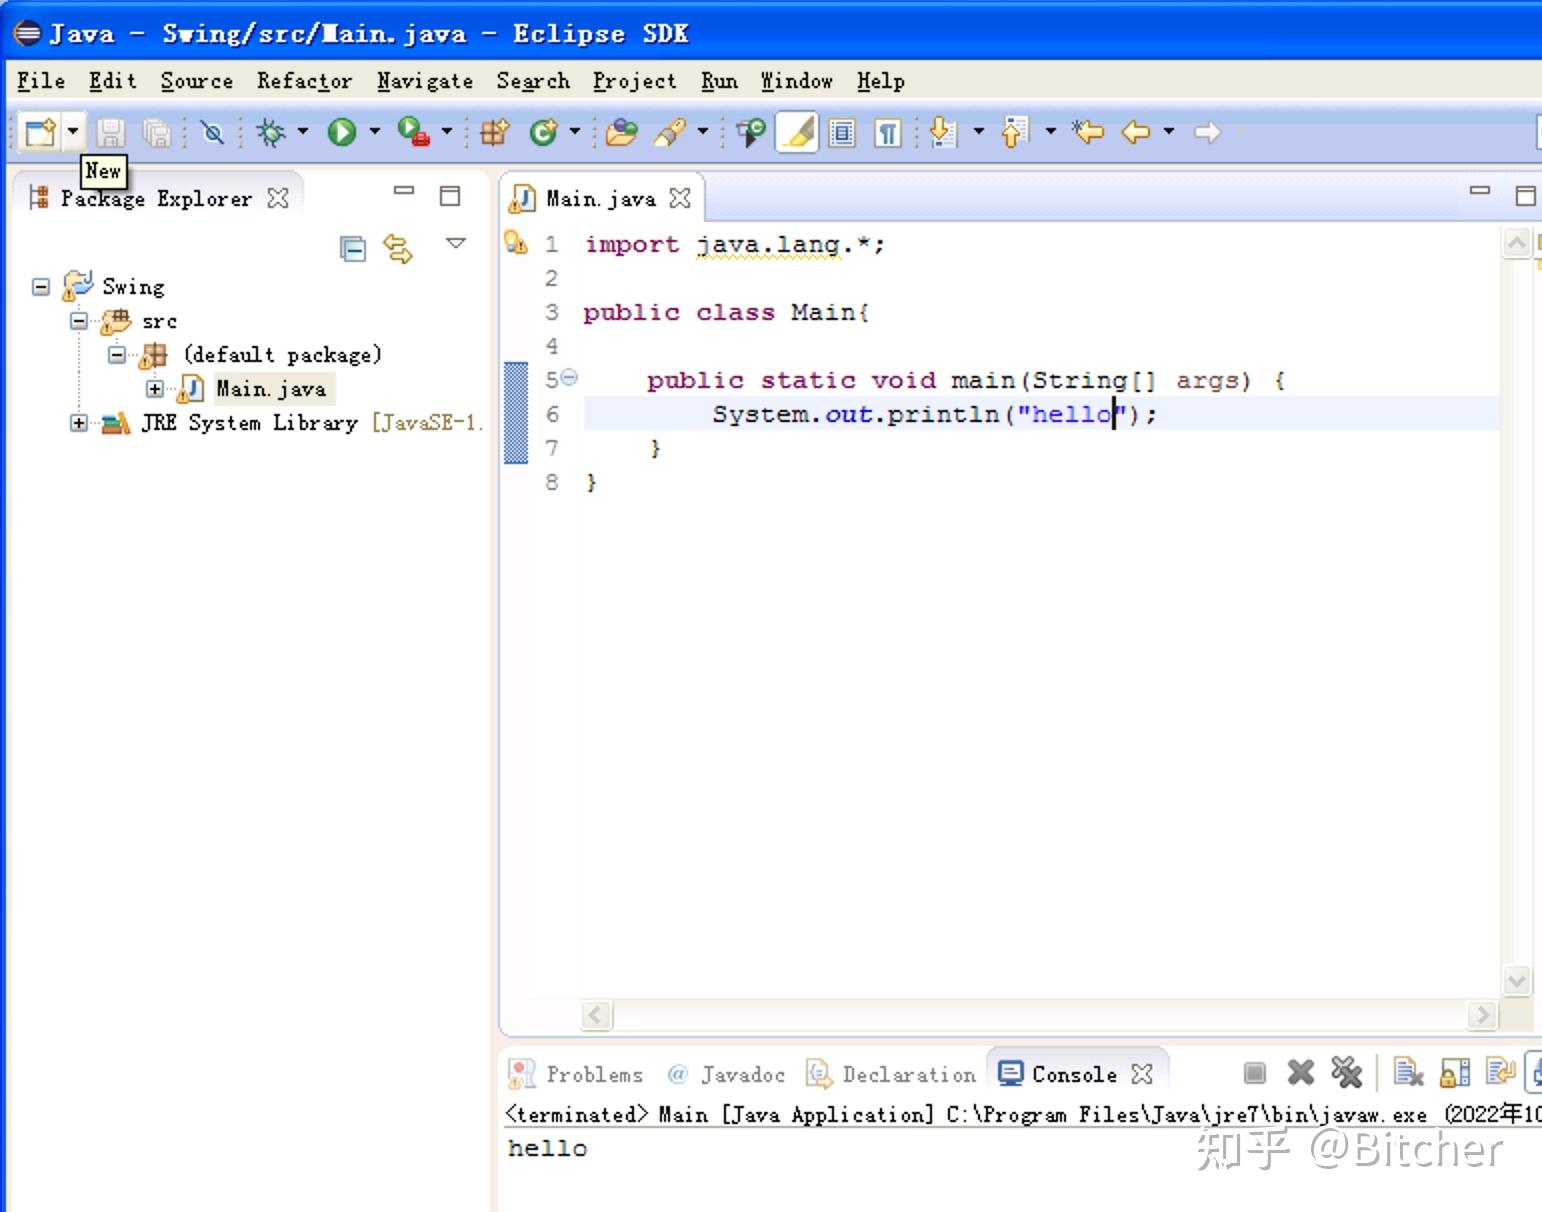Collapse the default package node
The image size is (1542, 1212).
click(x=117, y=355)
